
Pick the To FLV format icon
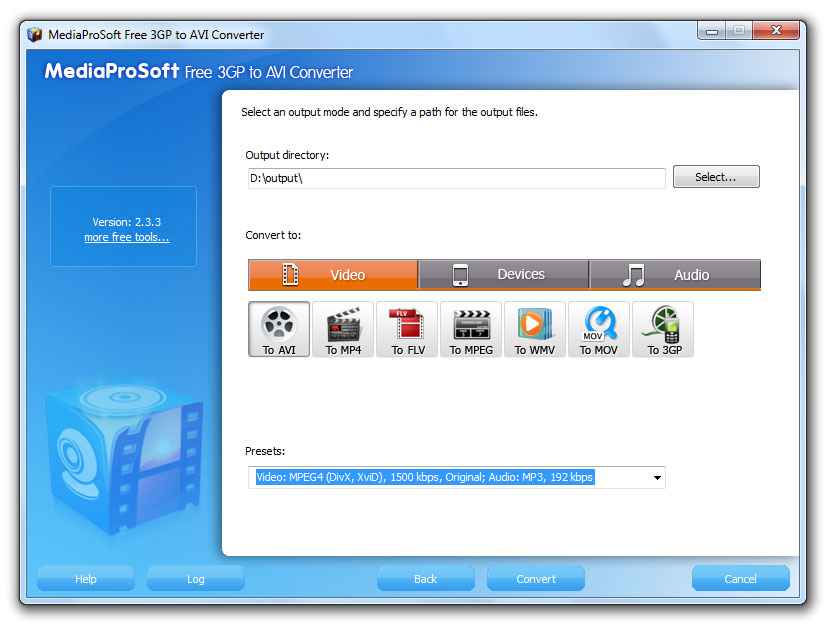407,329
